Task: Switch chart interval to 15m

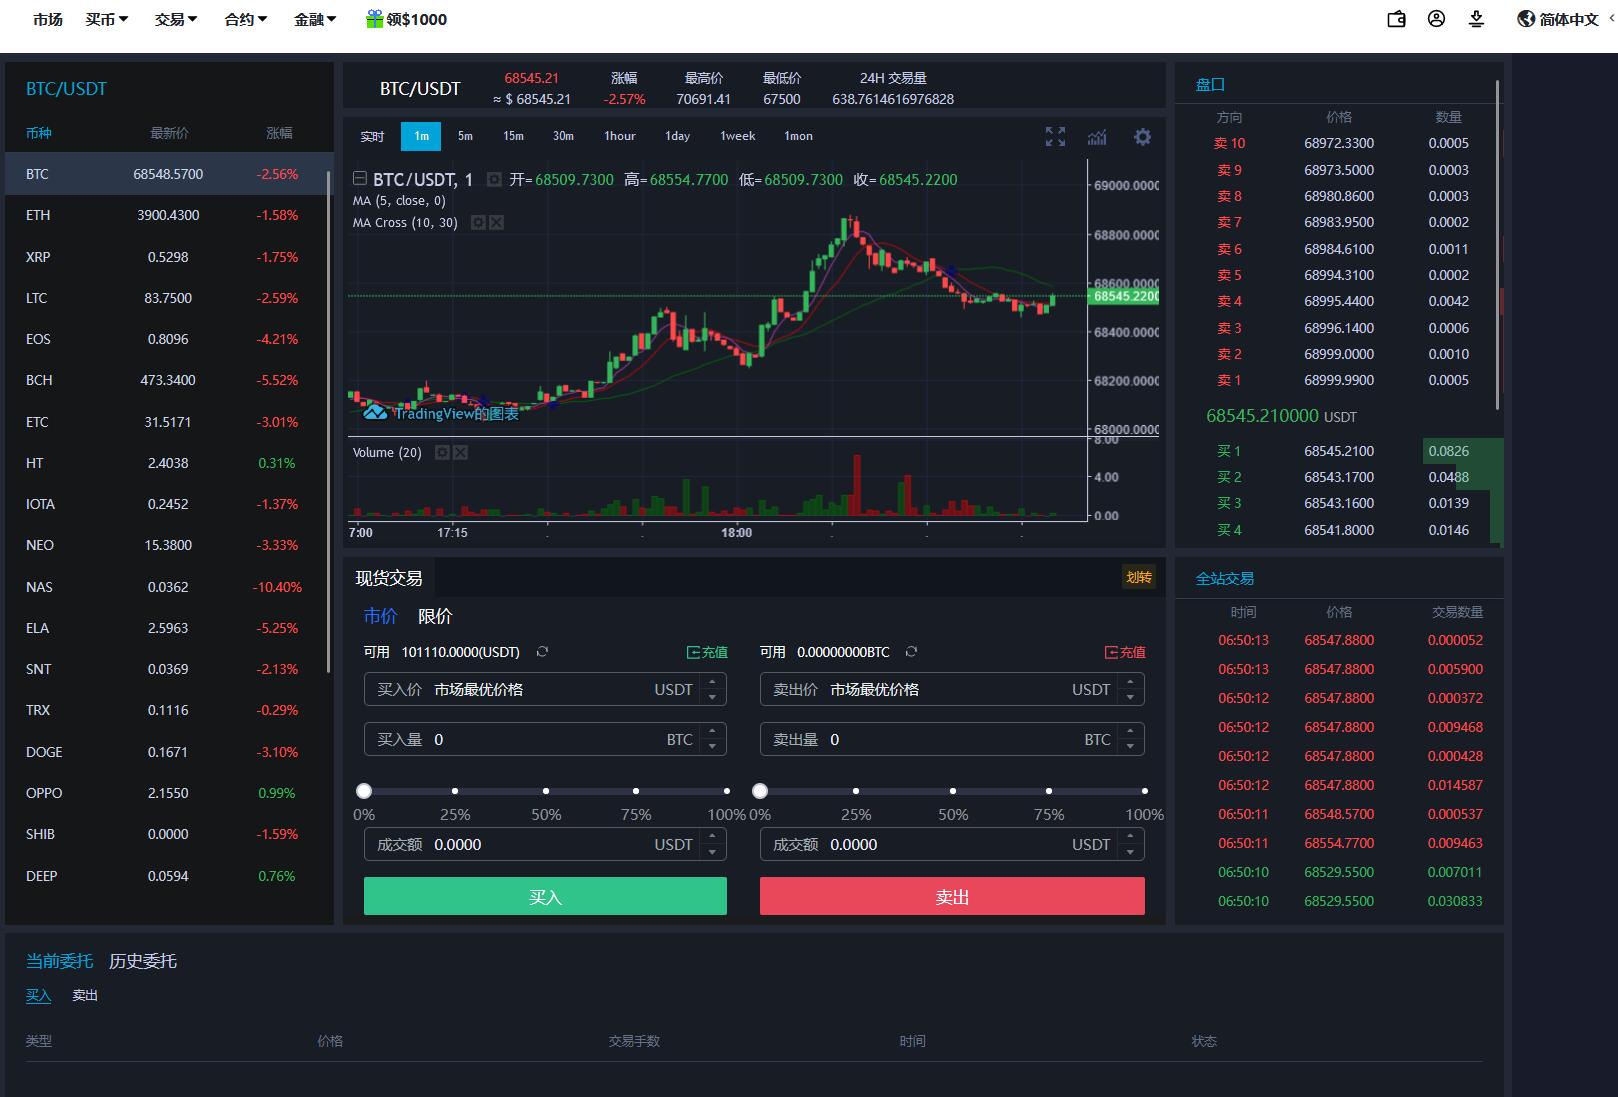Action: [x=513, y=136]
